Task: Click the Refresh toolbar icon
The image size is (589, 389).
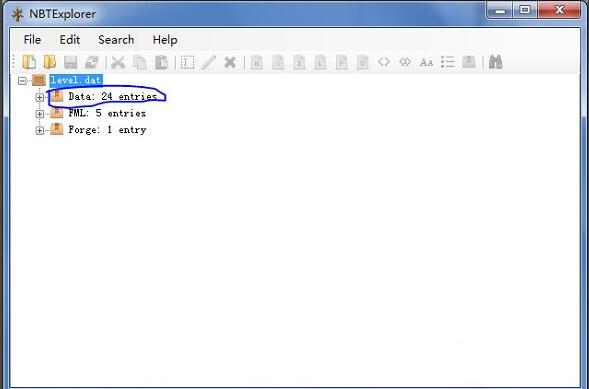Action: click(x=92, y=62)
